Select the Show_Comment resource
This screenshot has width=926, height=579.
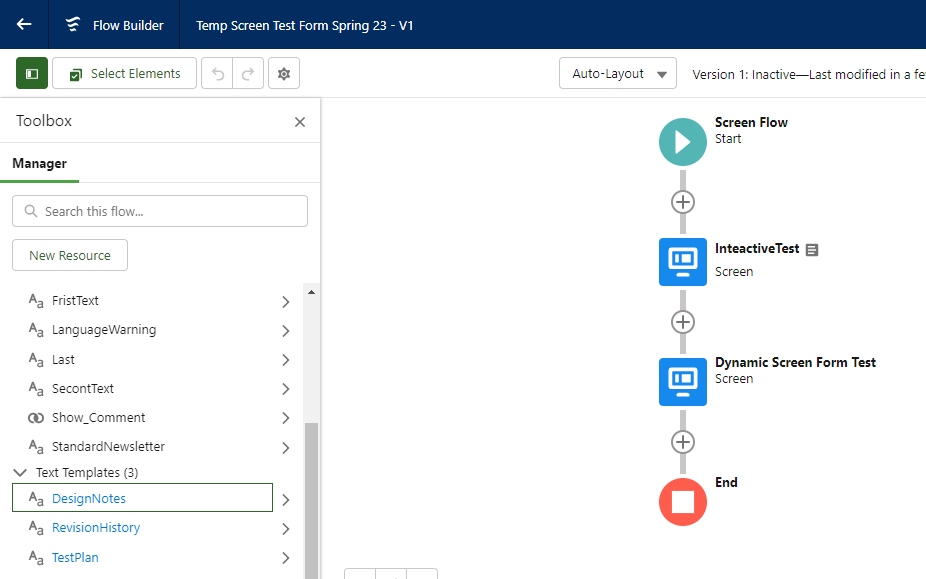click(98, 417)
